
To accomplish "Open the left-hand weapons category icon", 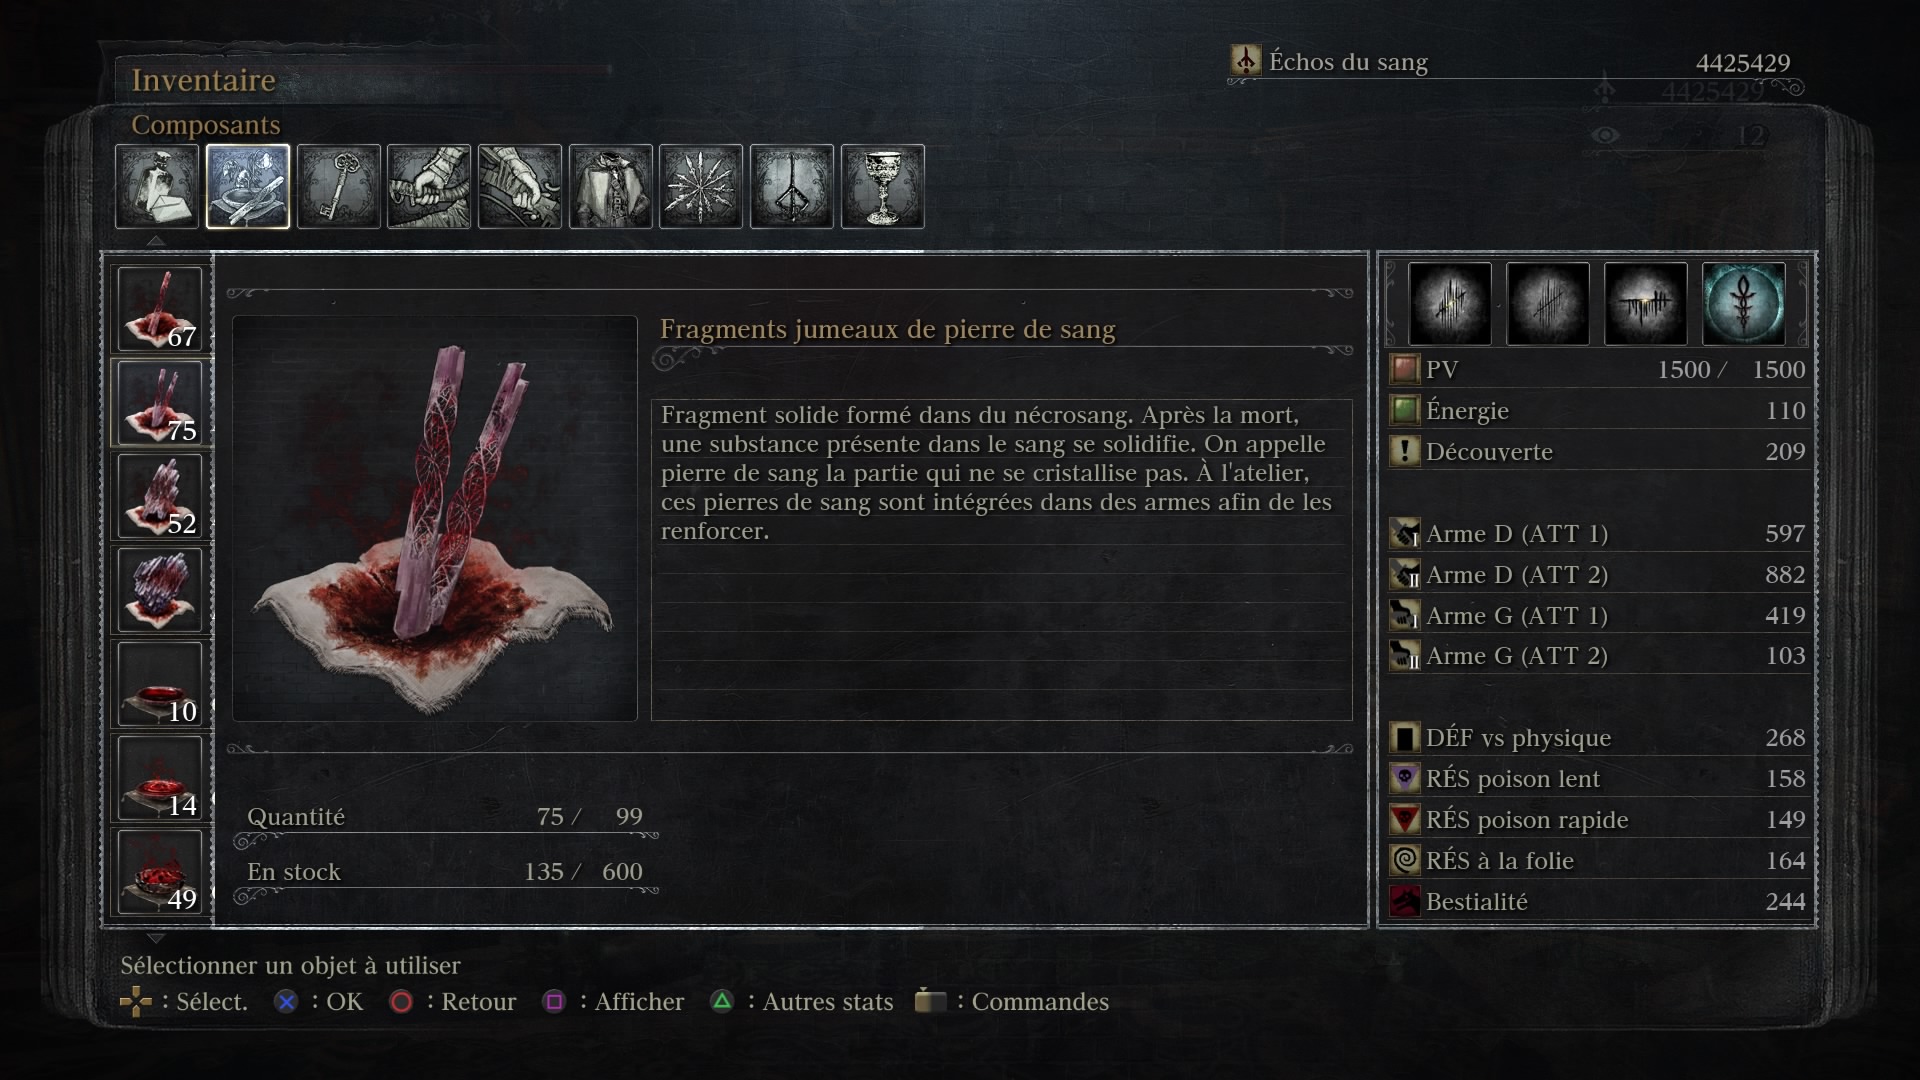I will pos(520,187).
